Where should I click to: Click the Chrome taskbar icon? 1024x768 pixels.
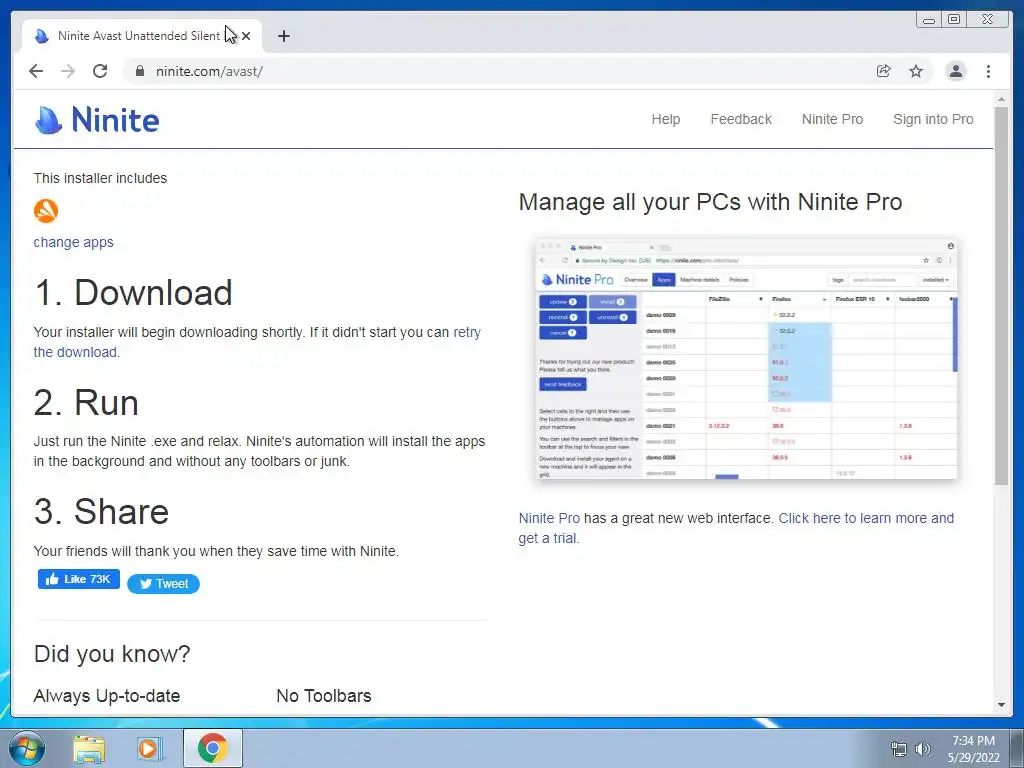pos(213,748)
